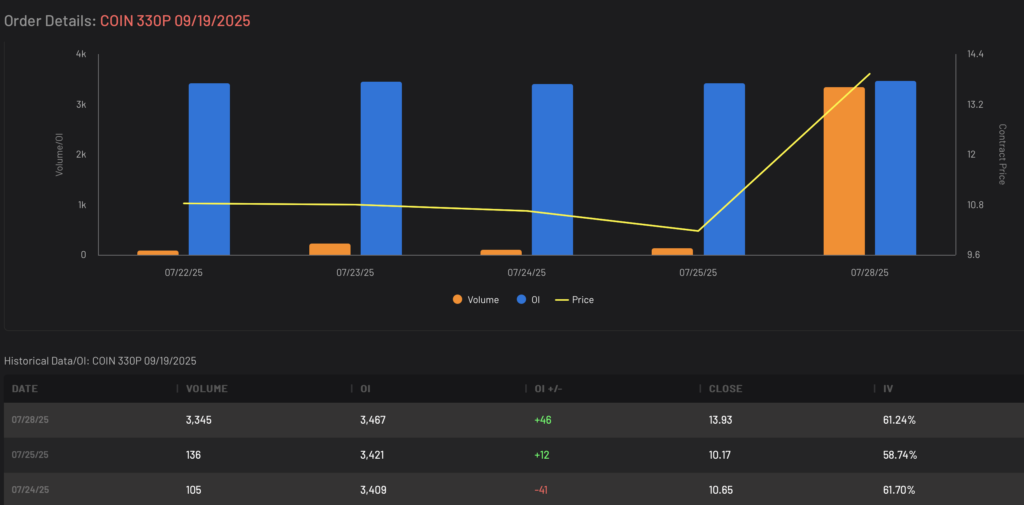1024x505 pixels.
Task: Sort table by OI +/- column header
Action: point(549,388)
